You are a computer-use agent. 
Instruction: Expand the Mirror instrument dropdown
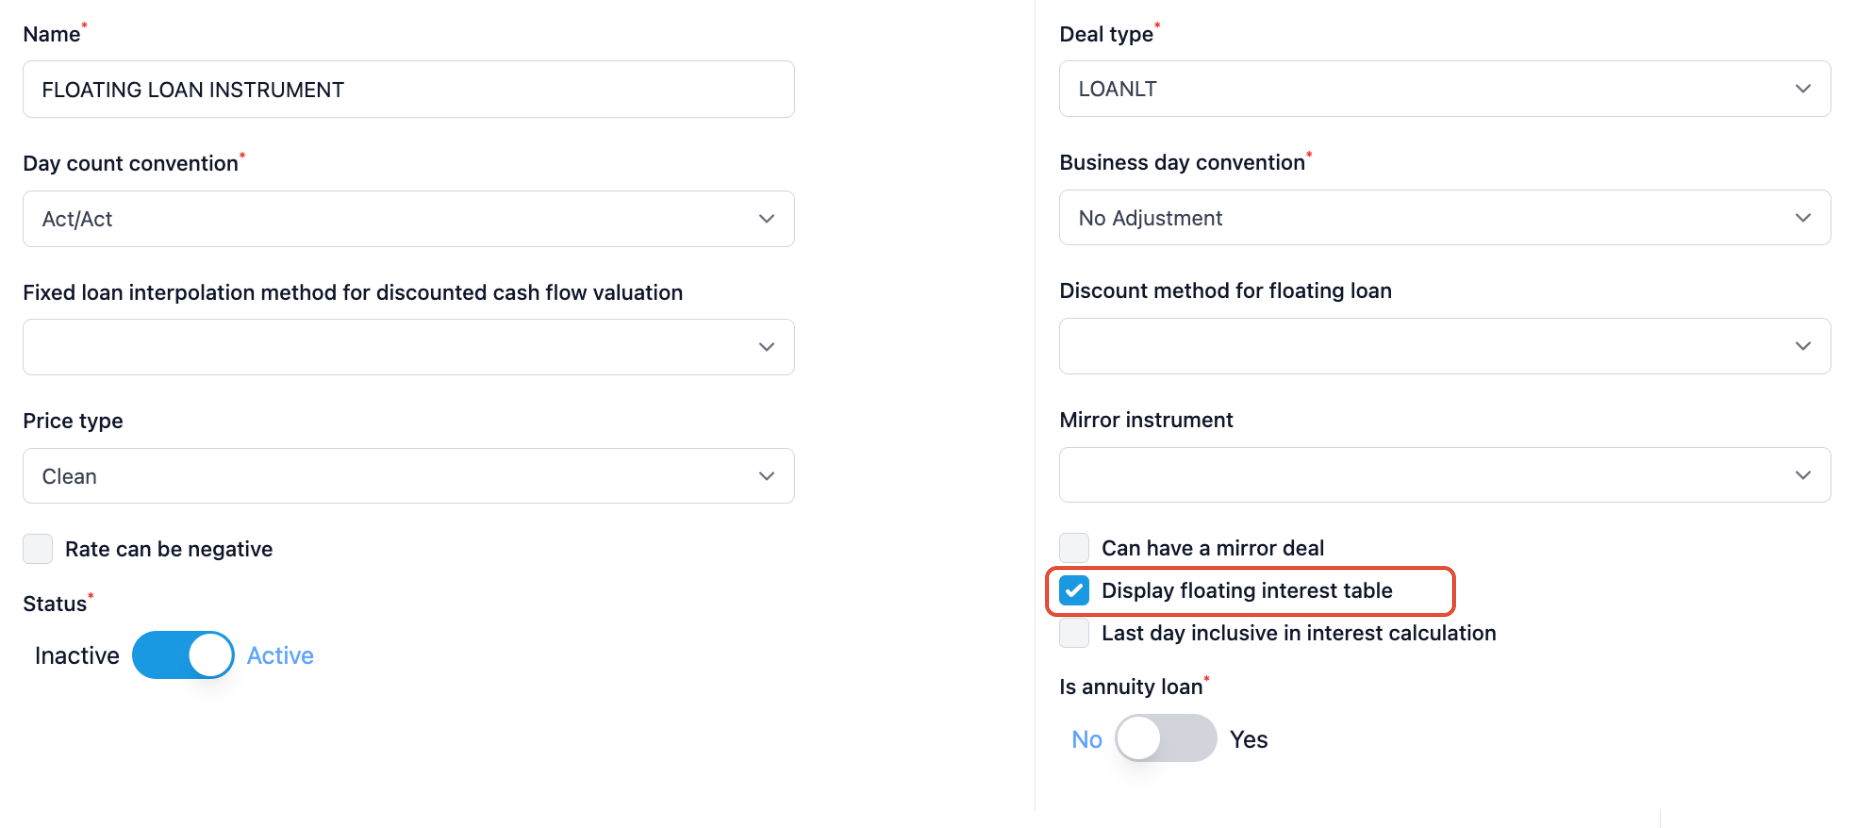pyautogui.click(x=1443, y=475)
